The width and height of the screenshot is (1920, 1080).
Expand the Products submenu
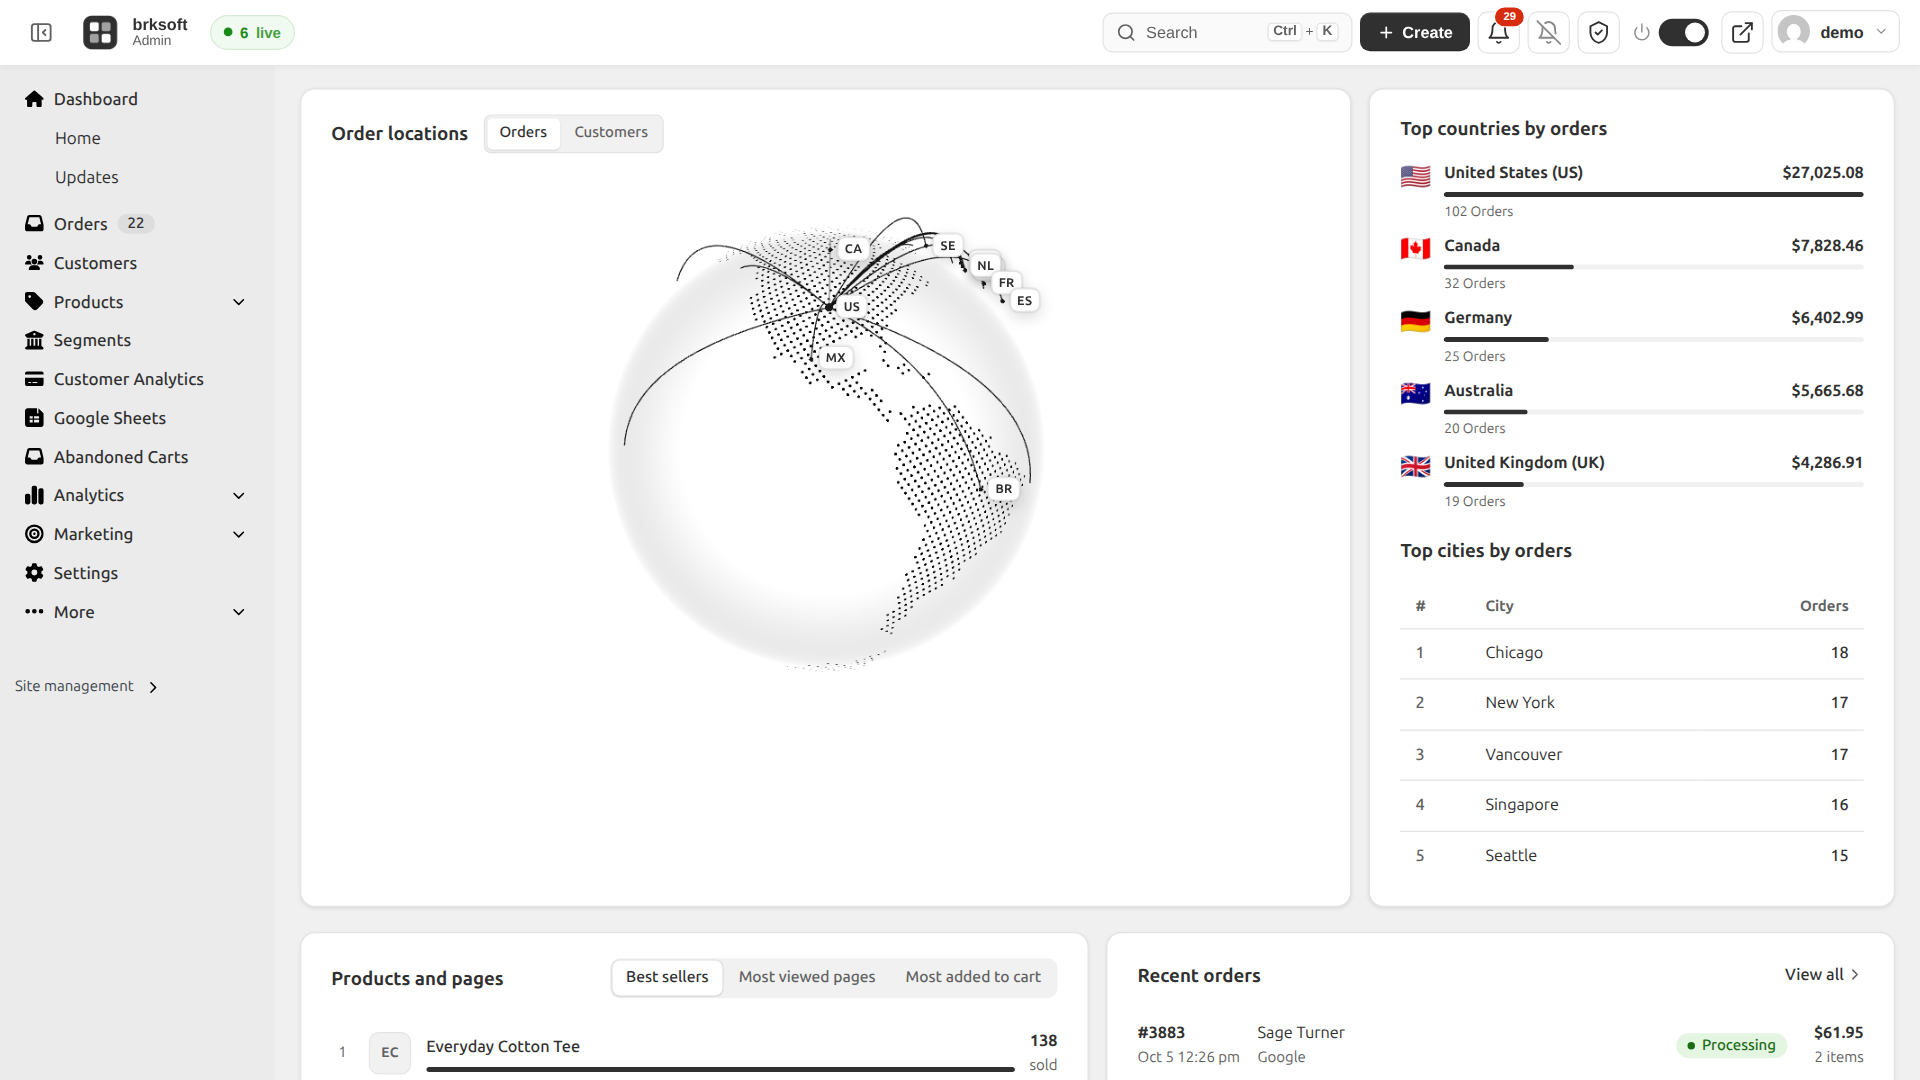point(239,302)
